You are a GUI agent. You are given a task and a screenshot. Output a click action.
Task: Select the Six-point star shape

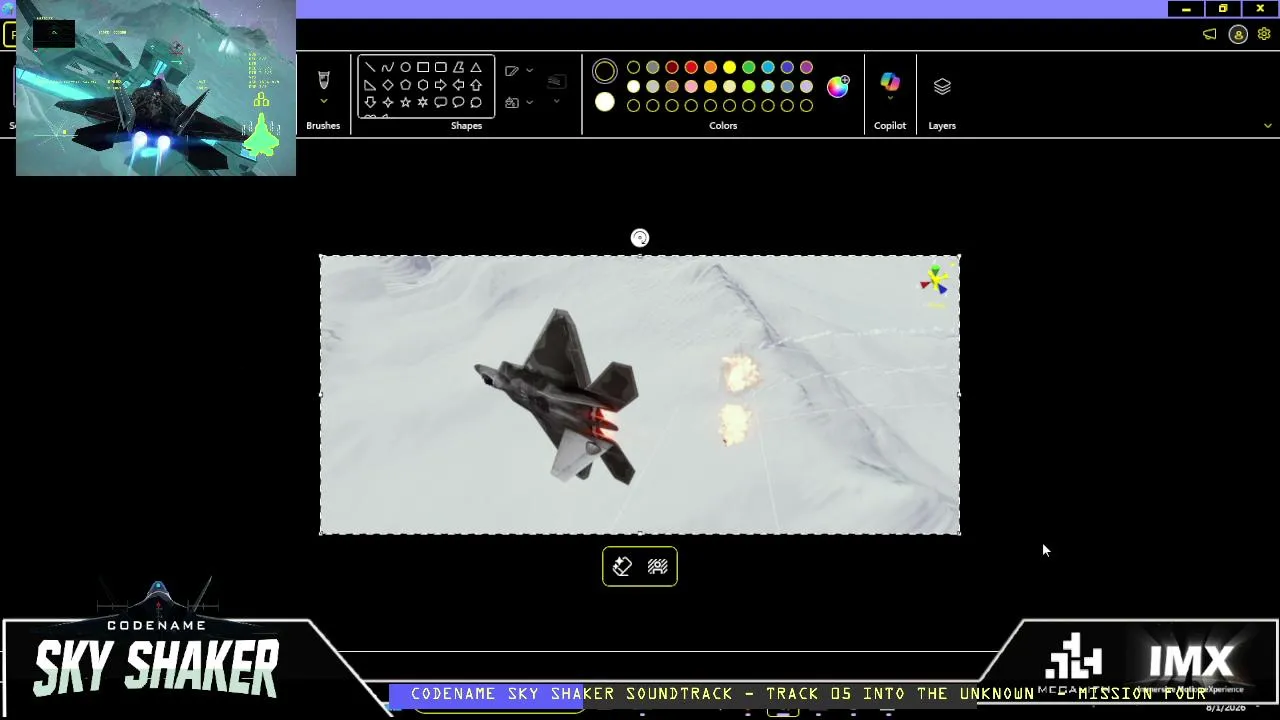coord(423,102)
